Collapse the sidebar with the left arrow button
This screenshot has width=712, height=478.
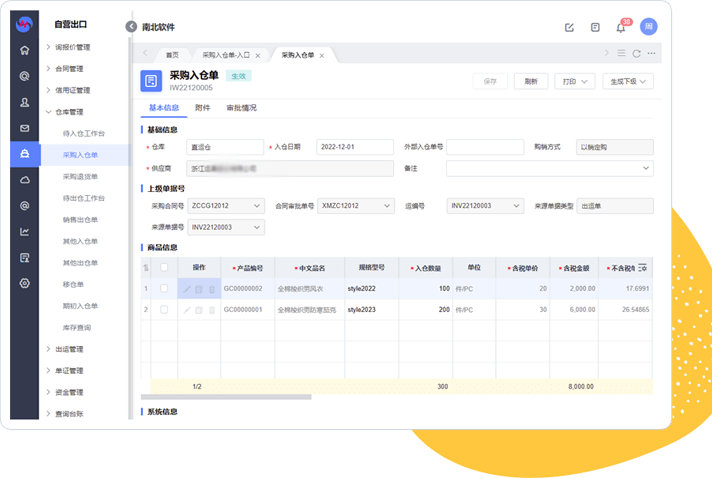tap(131, 27)
